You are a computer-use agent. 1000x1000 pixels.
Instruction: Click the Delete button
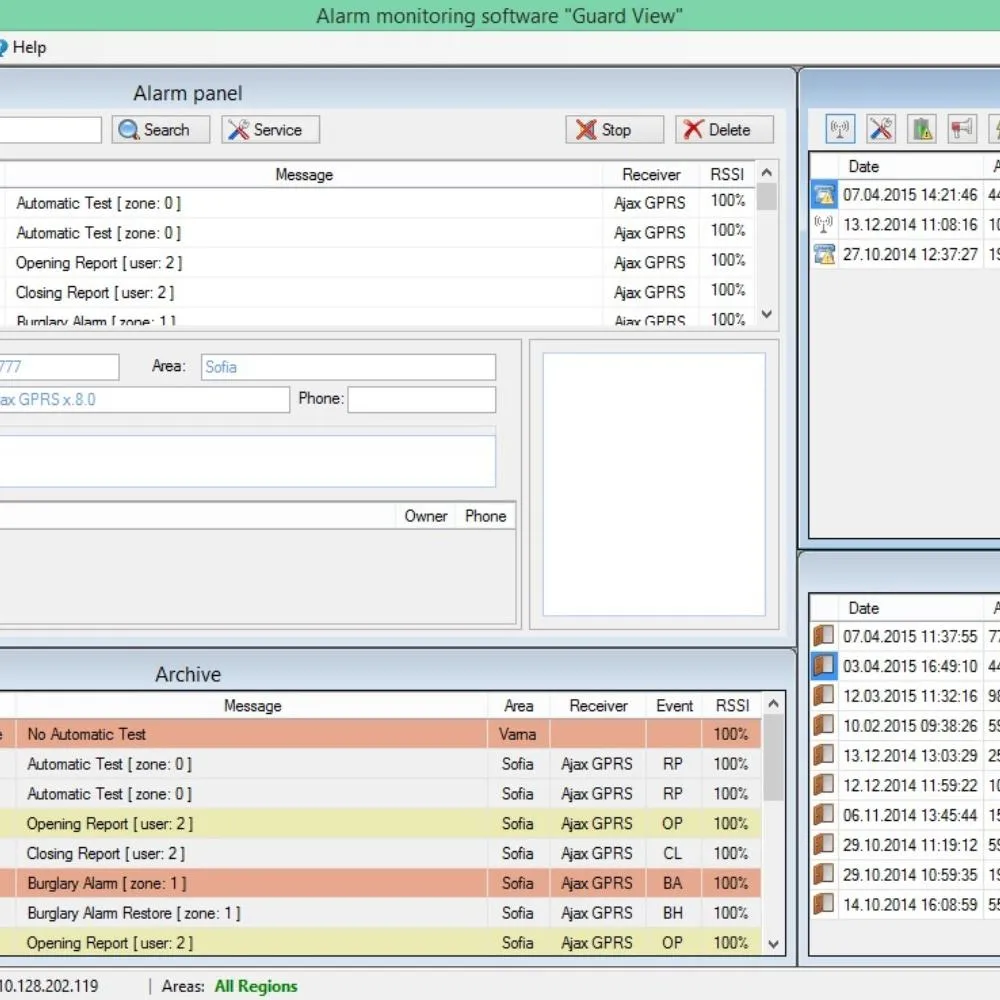[724, 129]
